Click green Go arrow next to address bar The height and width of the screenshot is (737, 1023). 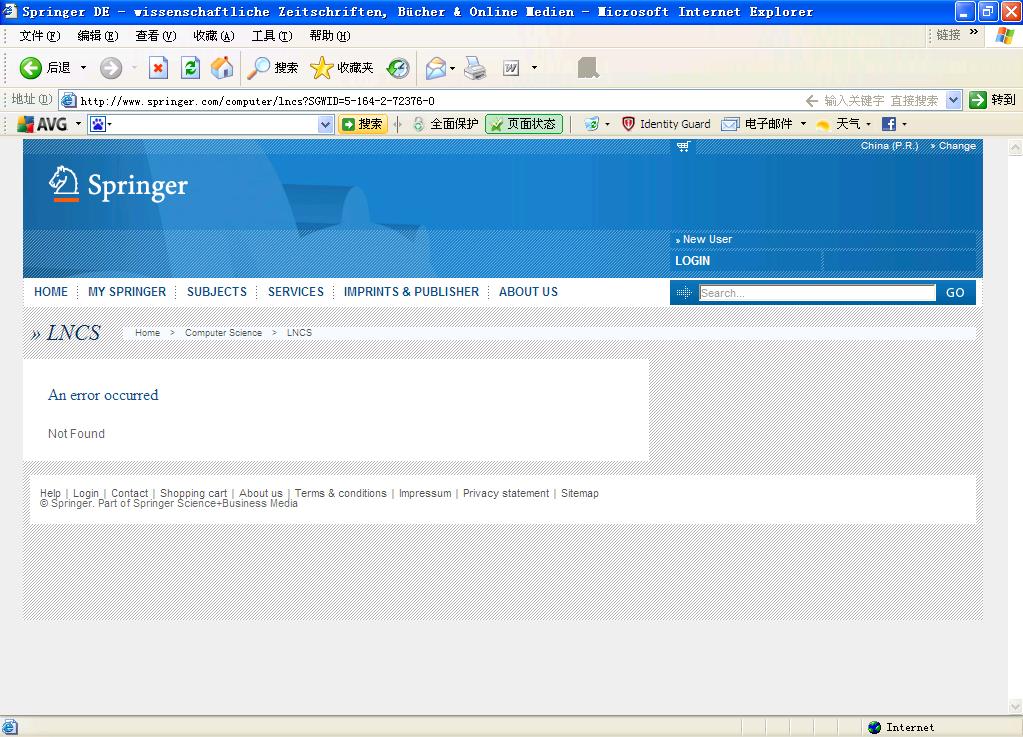tap(977, 100)
